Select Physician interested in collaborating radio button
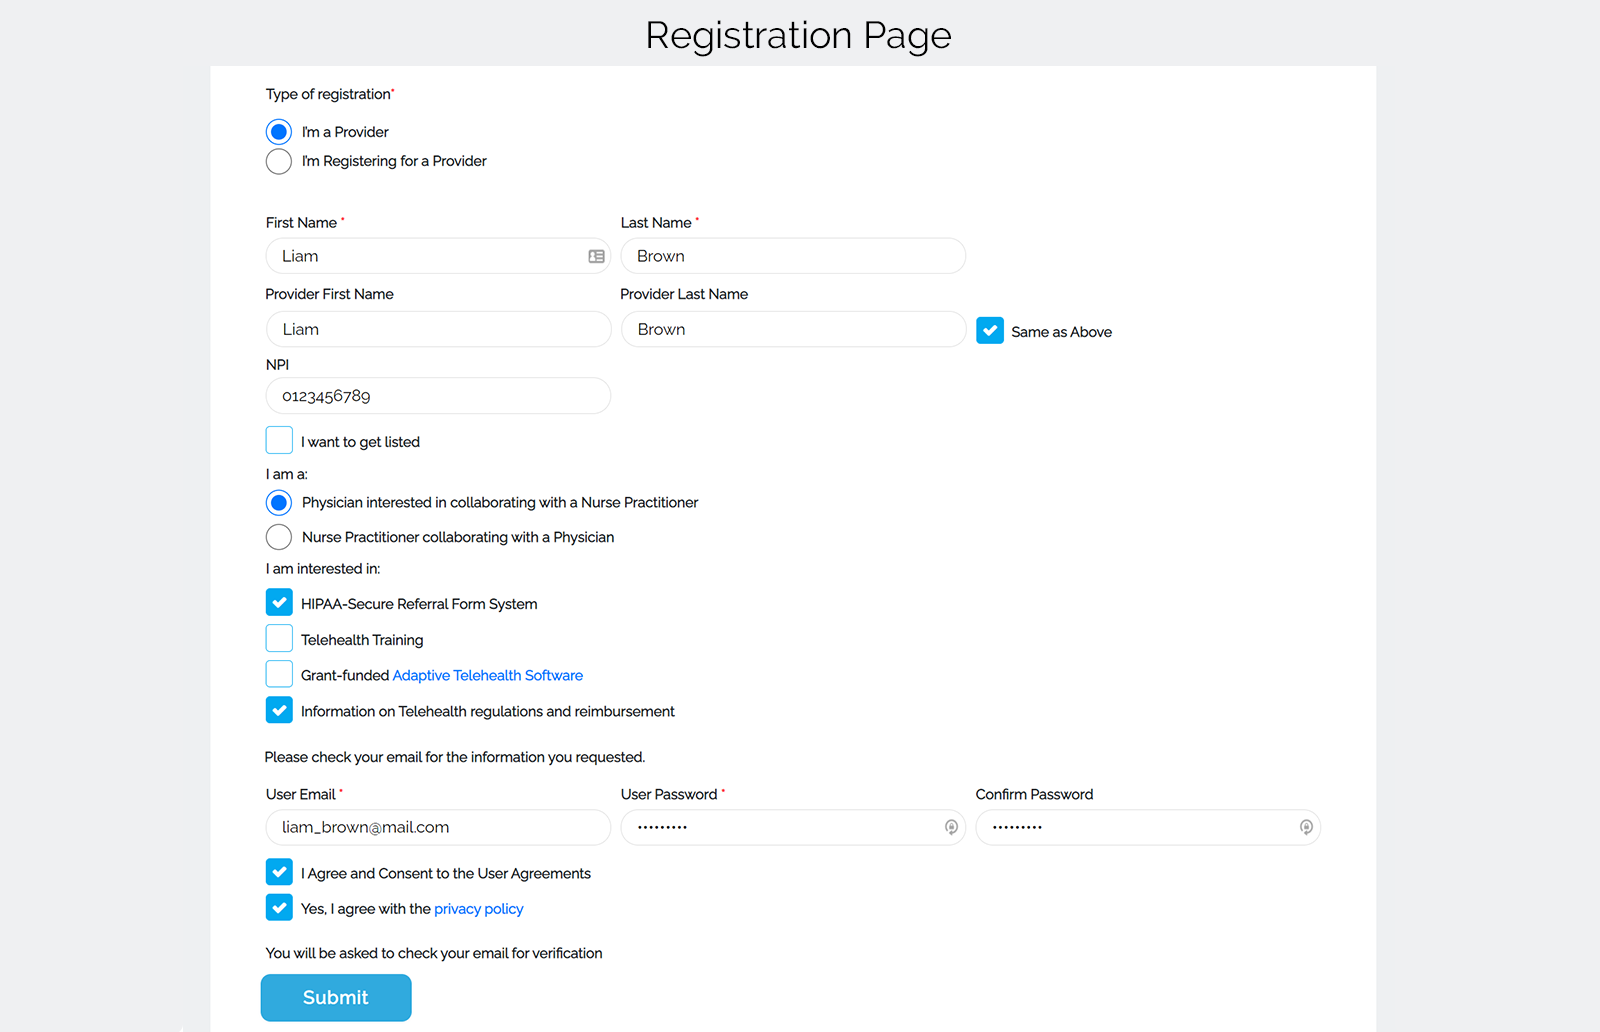The width and height of the screenshot is (1600, 1032). click(x=279, y=502)
